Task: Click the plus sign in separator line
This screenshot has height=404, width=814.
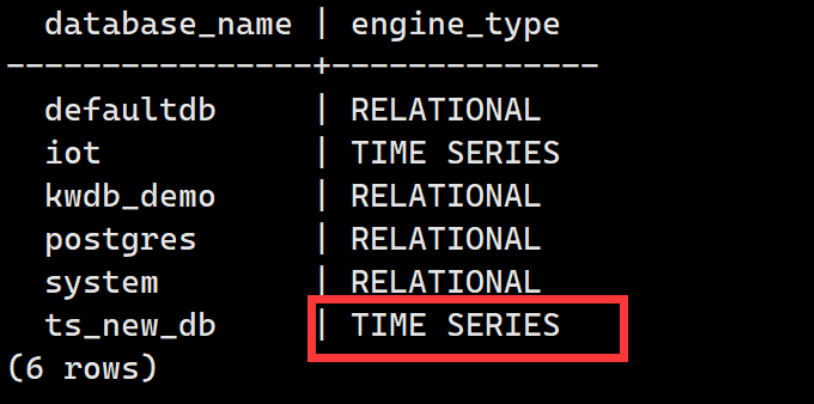Action: 321,66
